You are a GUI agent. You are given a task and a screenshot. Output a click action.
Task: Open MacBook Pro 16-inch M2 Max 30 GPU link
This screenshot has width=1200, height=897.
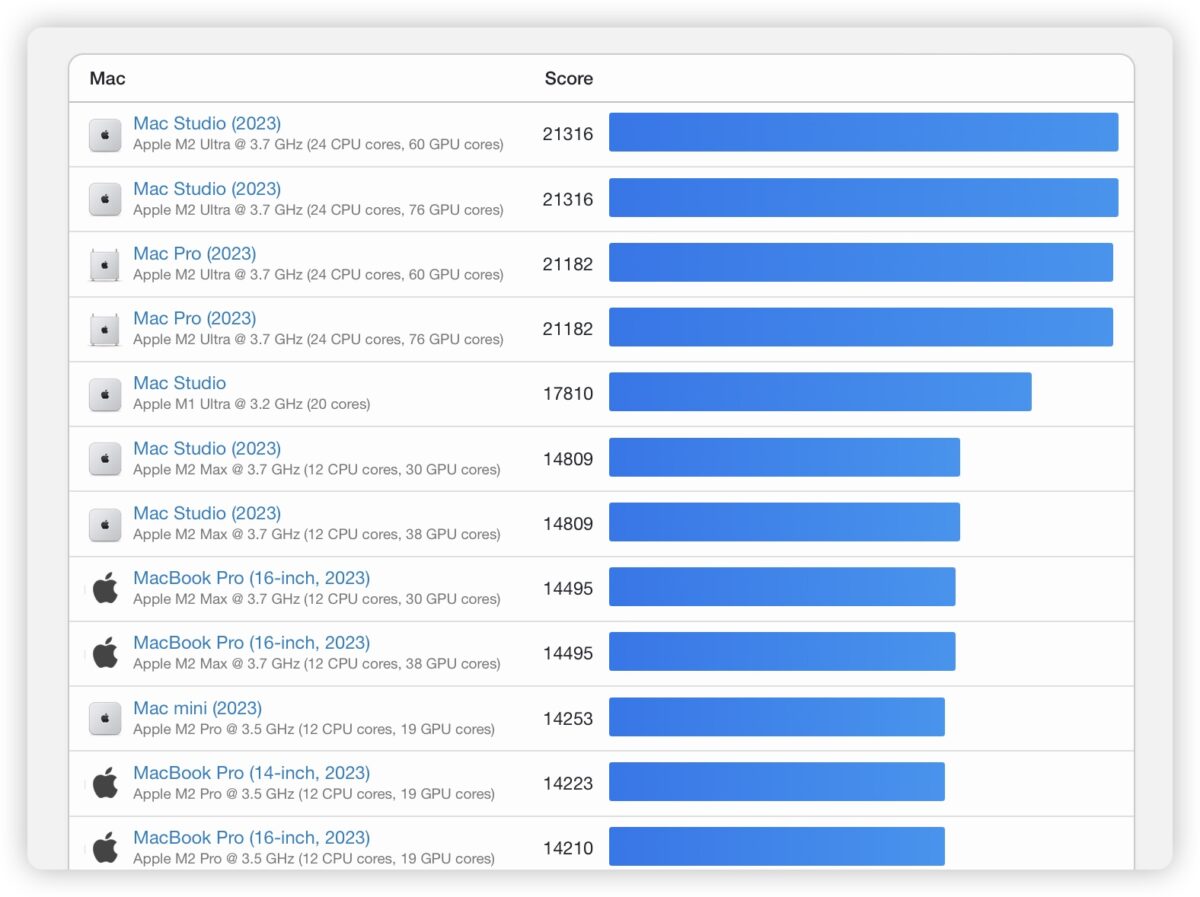click(x=252, y=578)
